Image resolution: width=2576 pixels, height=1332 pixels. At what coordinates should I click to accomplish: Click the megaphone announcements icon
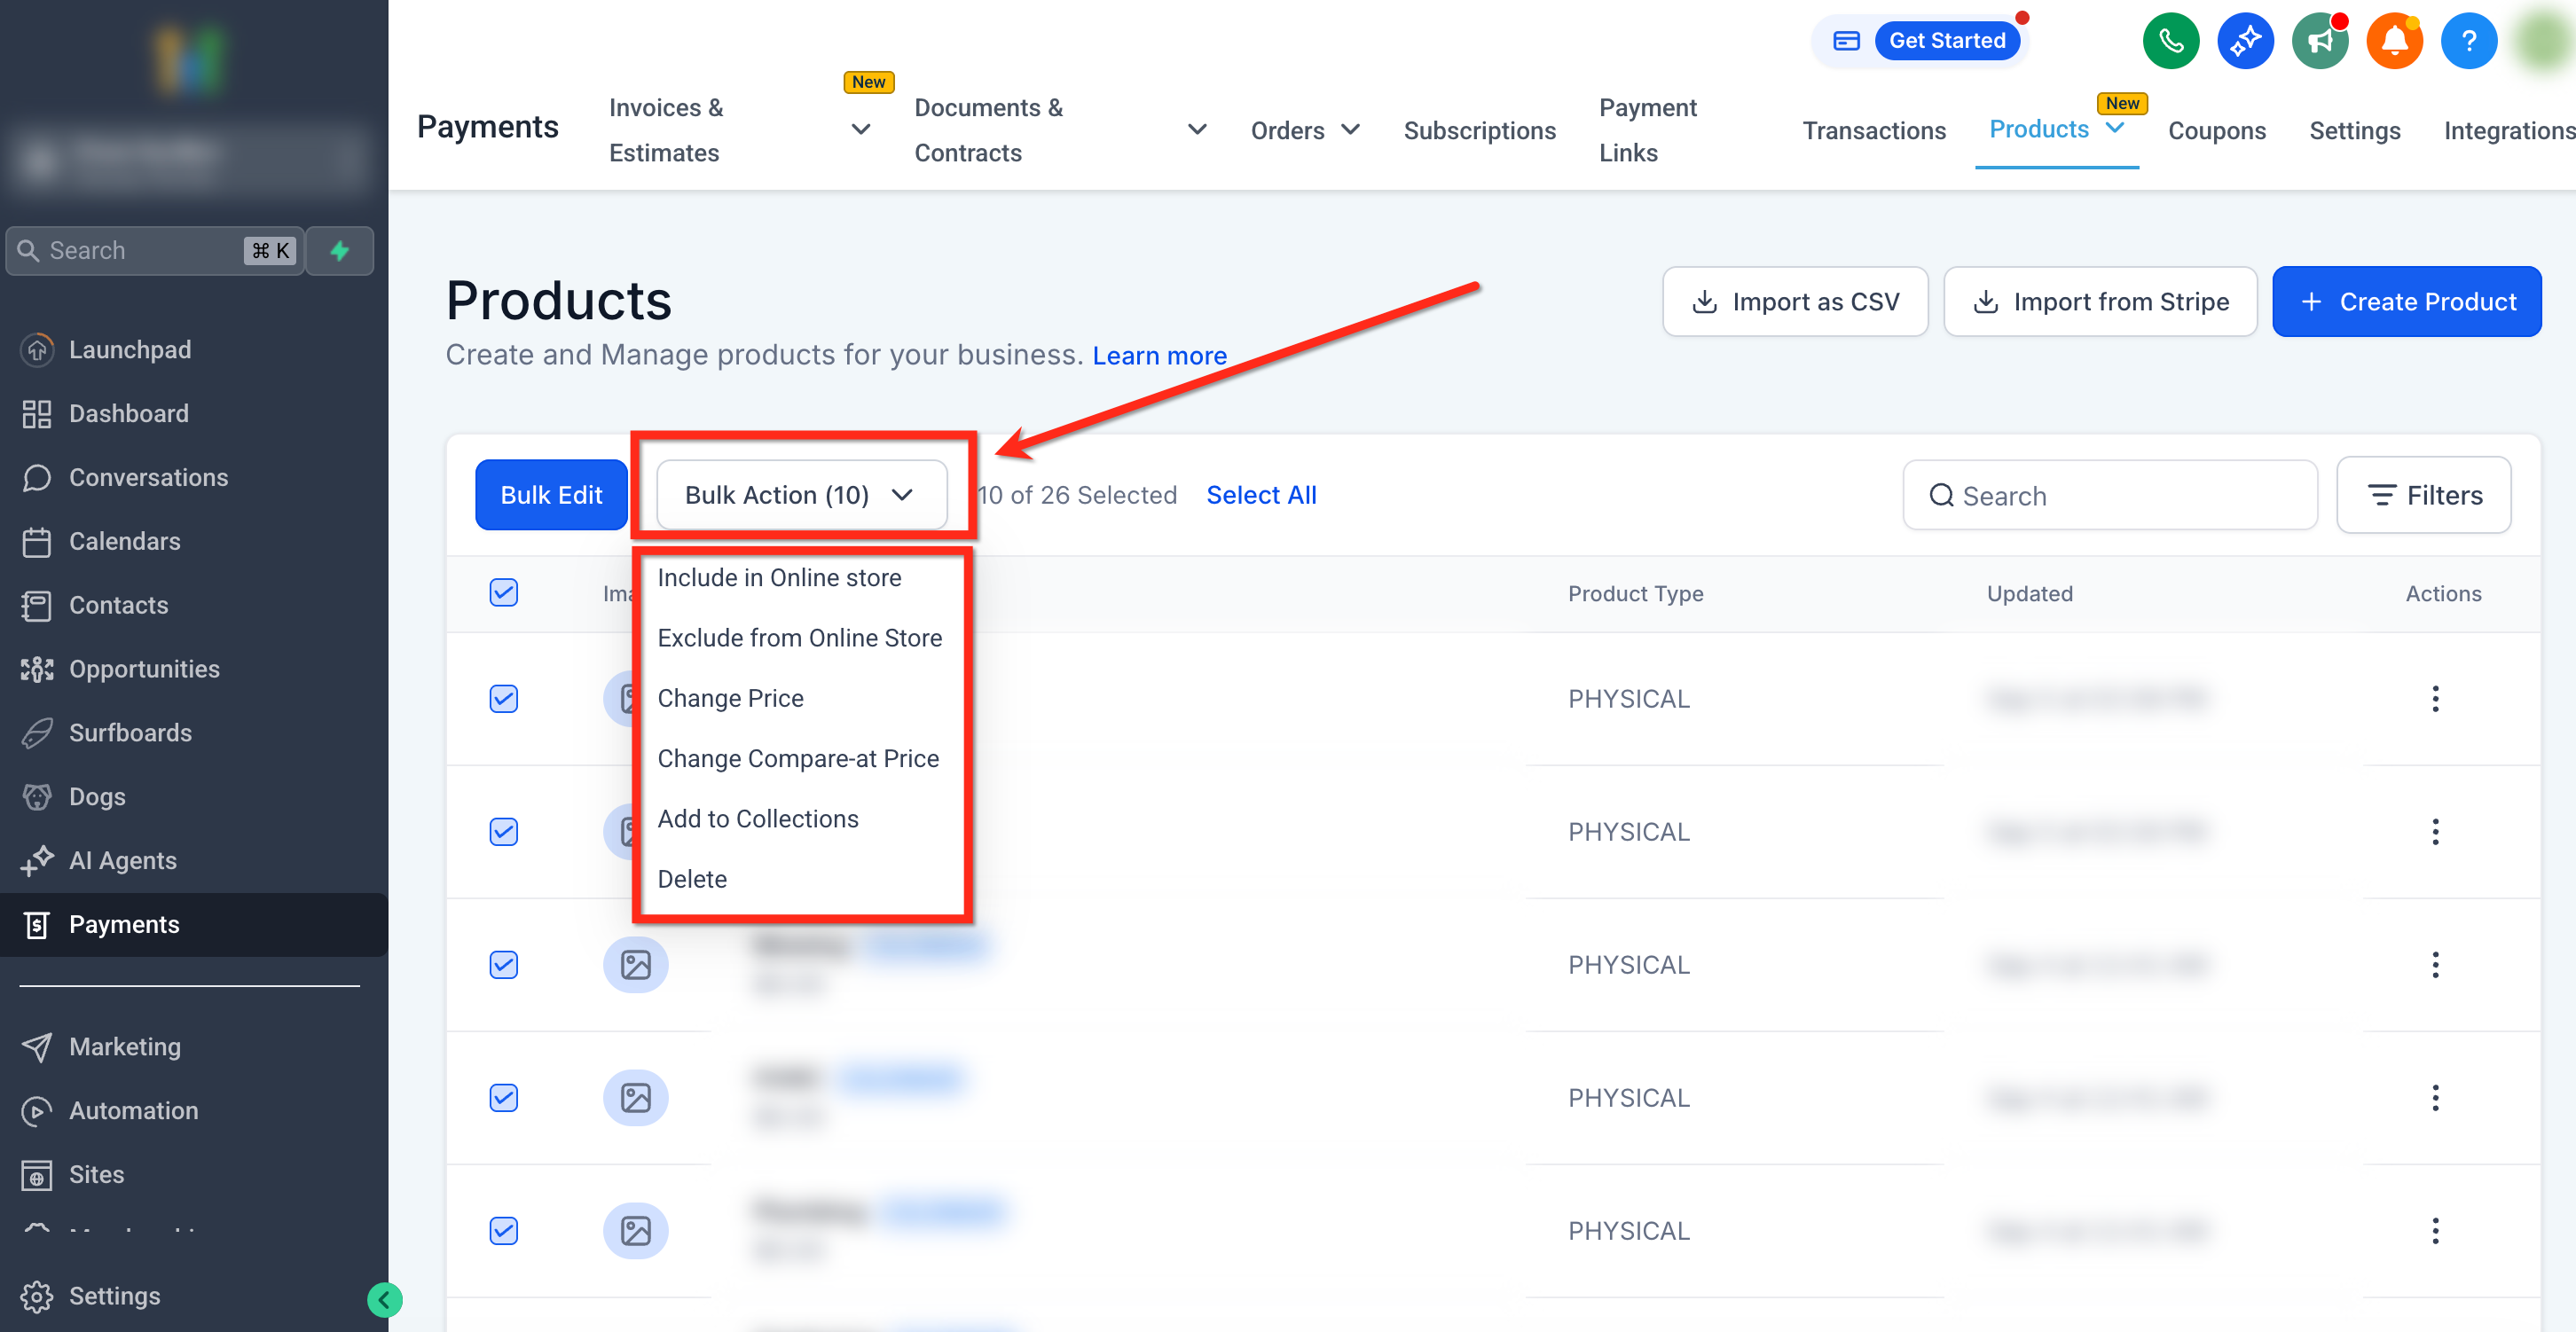(2319, 41)
